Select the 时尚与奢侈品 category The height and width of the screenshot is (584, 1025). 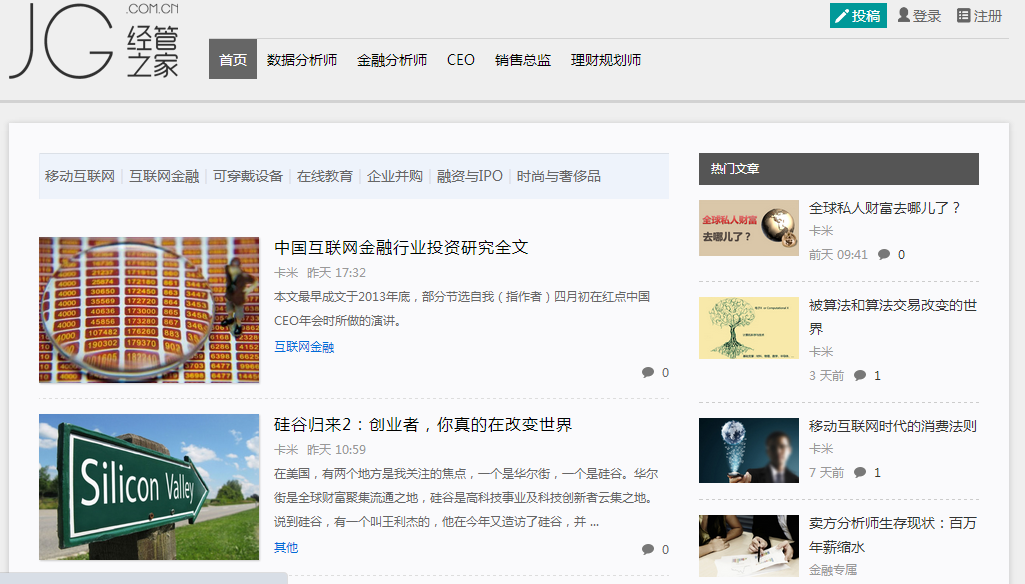coord(559,176)
